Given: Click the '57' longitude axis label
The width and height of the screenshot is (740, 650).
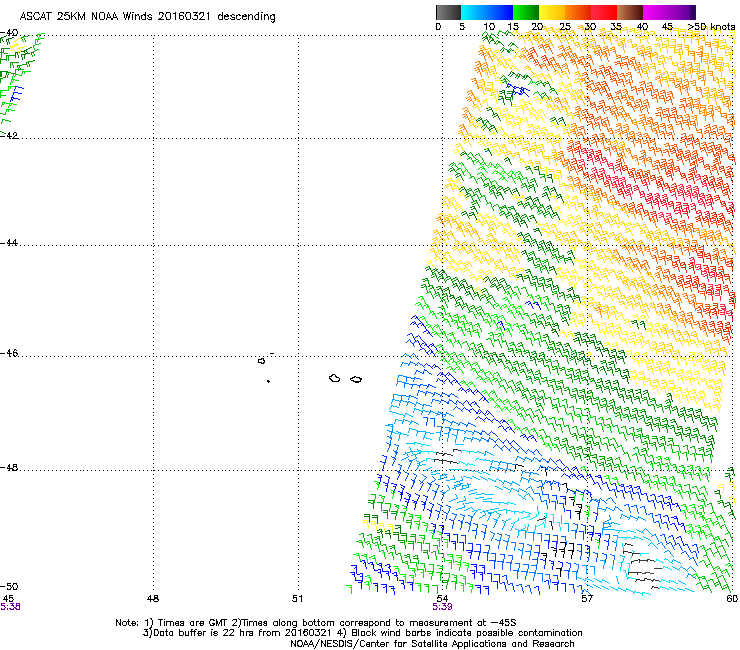Looking at the screenshot, I should pyautogui.click(x=587, y=599).
